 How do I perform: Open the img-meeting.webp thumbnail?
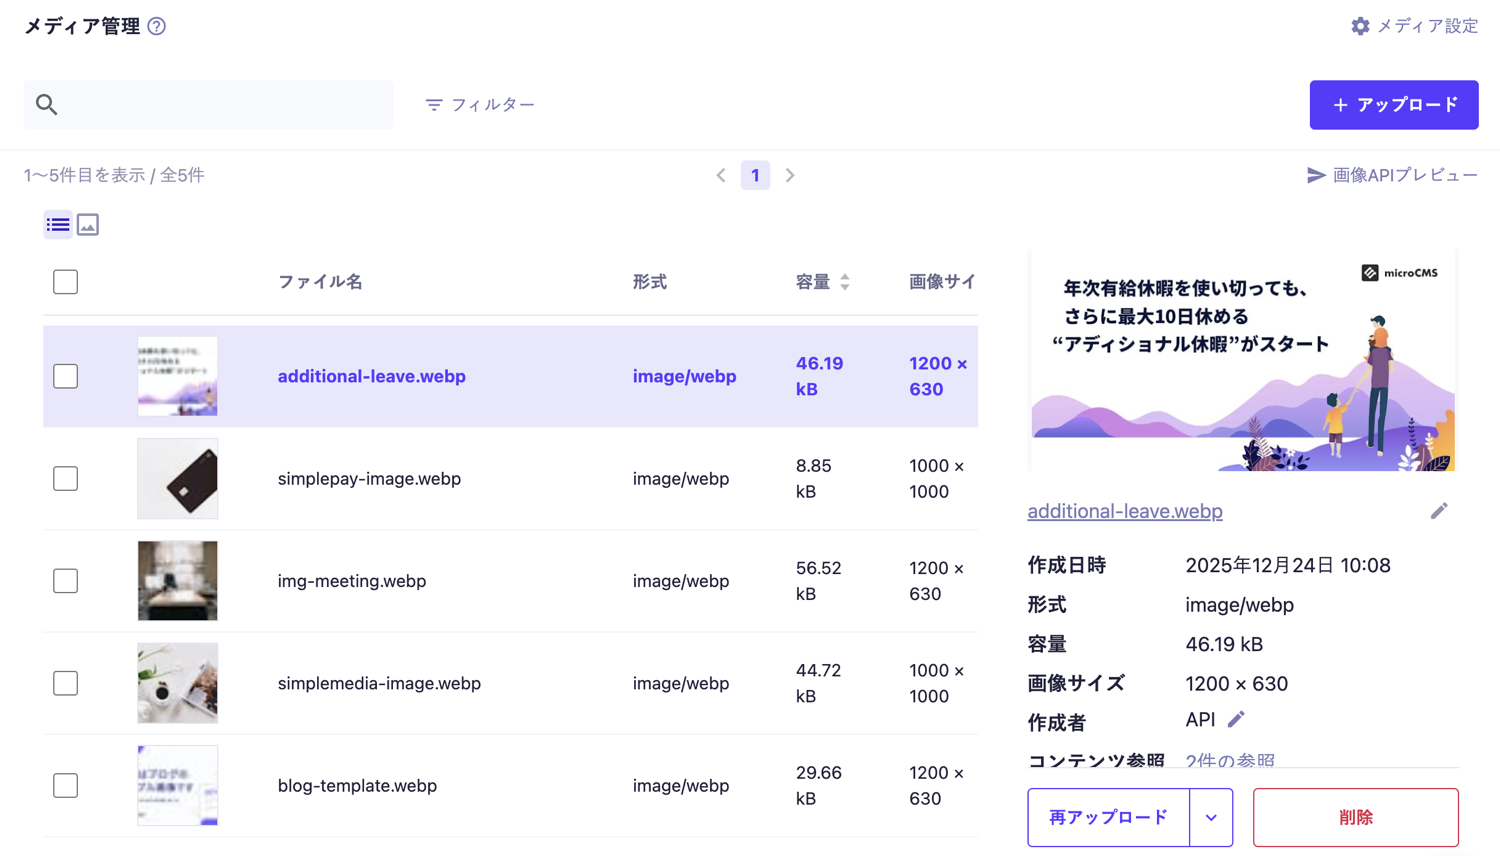tap(178, 581)
